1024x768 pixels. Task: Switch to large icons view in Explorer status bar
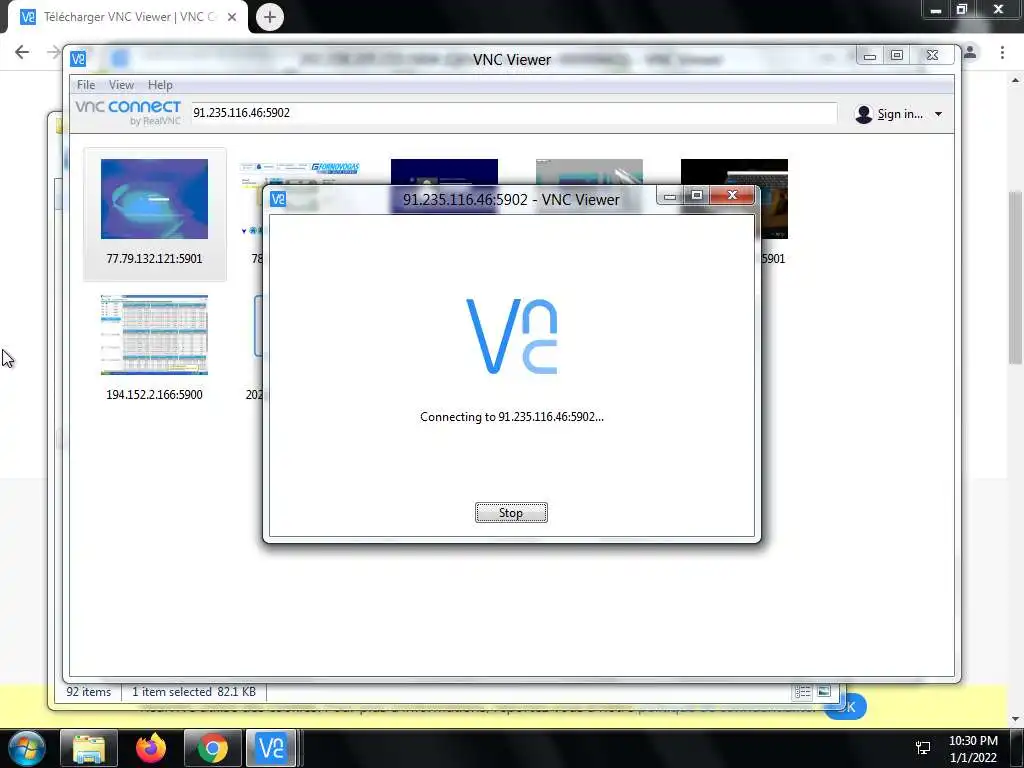[824, 692]
